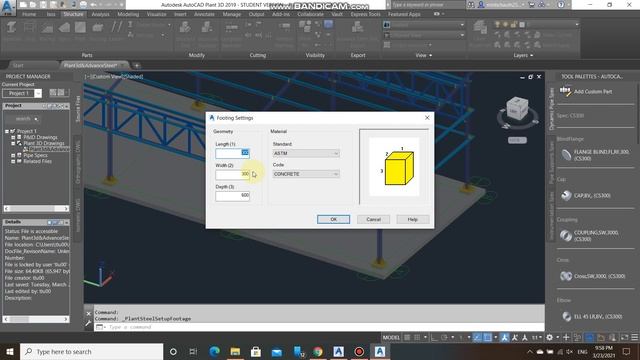The height and width of the screenshot is (360, 640).
Task: Open the Visualize ribbon tab
Action: pos(156,14)
